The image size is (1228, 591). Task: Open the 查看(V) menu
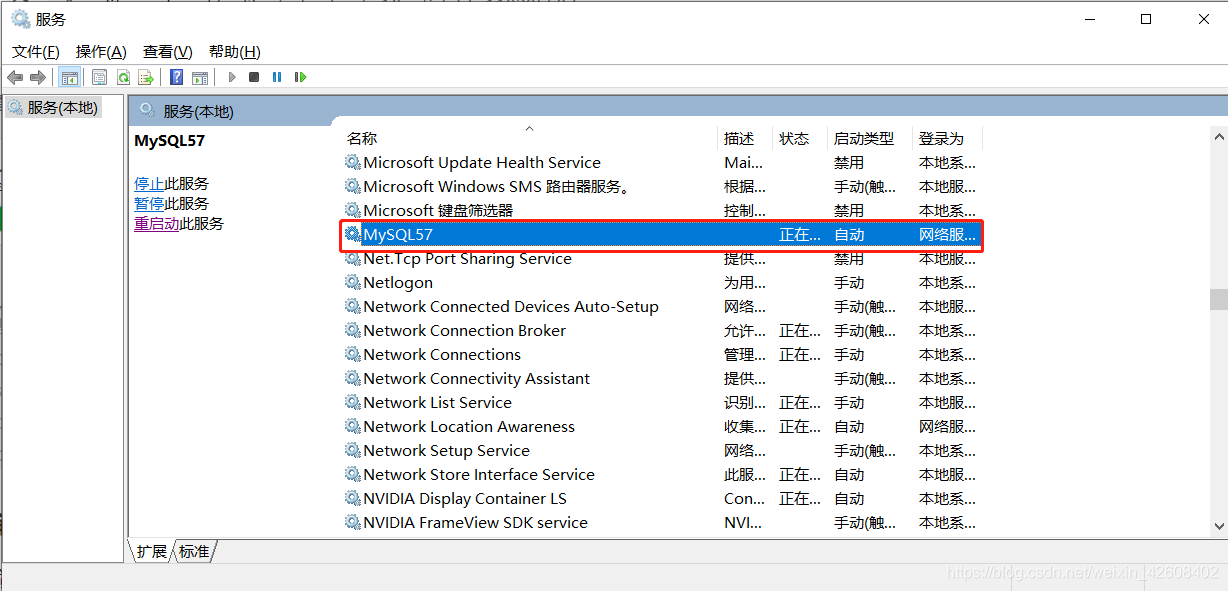168,51
